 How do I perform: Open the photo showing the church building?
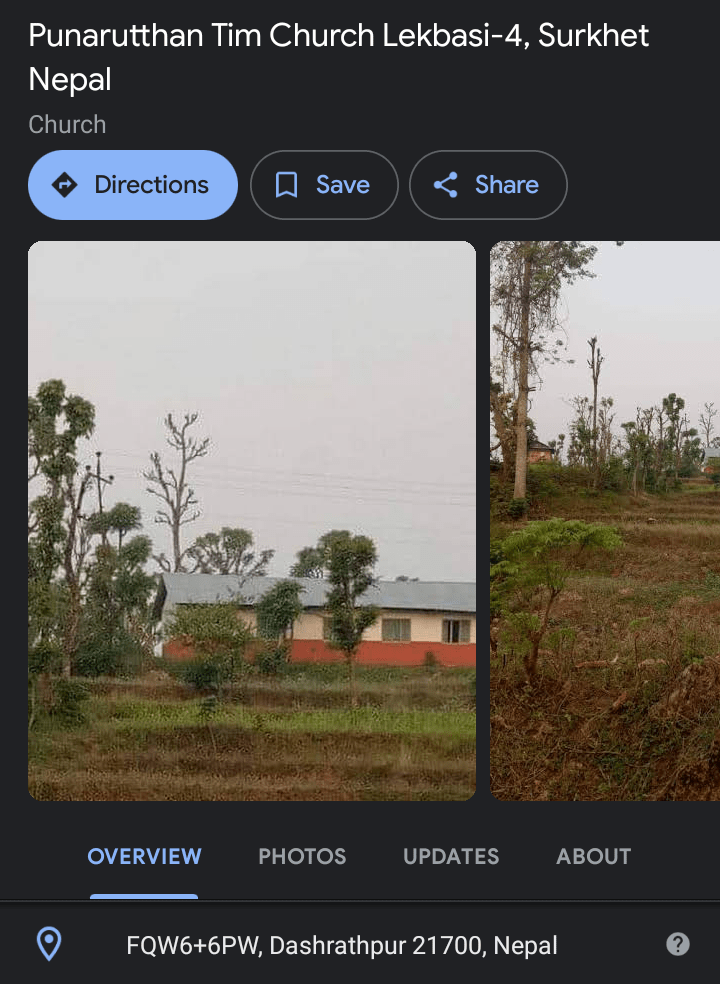coord(252,520)
